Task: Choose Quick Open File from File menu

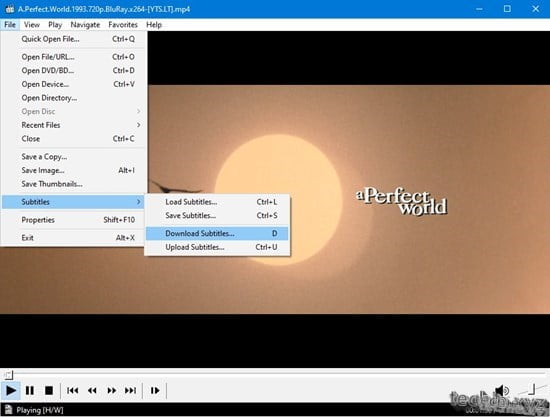Action: pyautogui.click(x=73, y=39)
